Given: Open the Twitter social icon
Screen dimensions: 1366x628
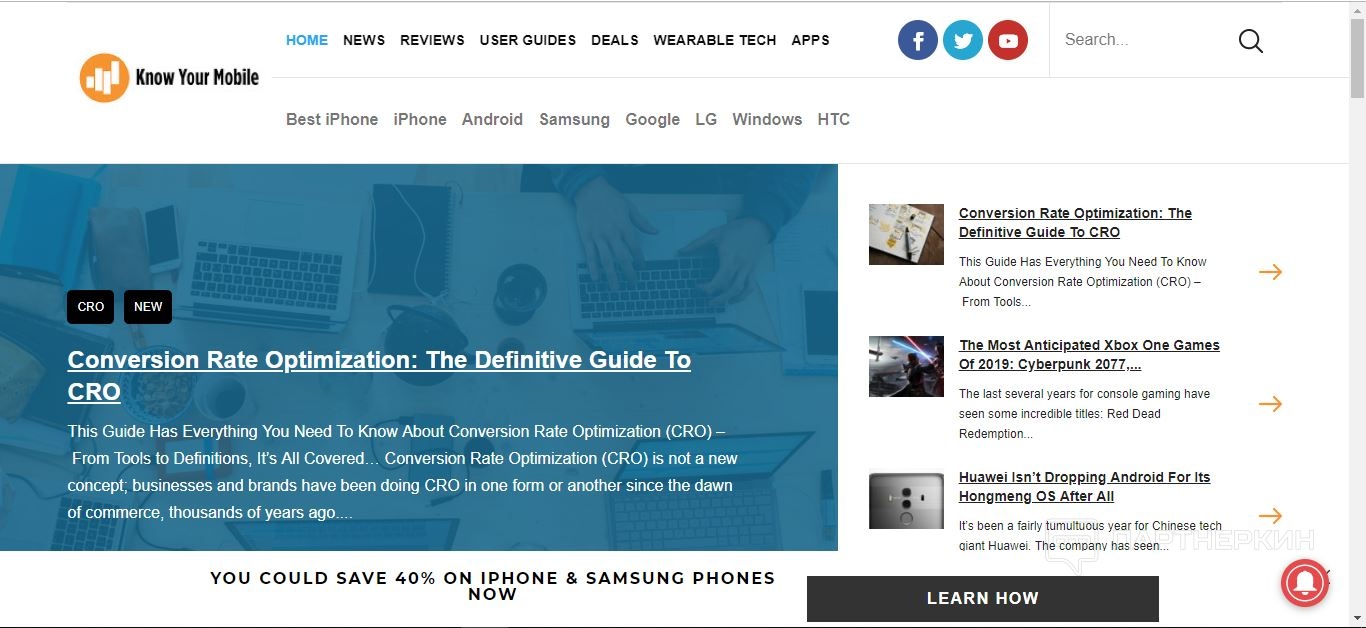Looking at the screenshot, I should coord(963,40).
